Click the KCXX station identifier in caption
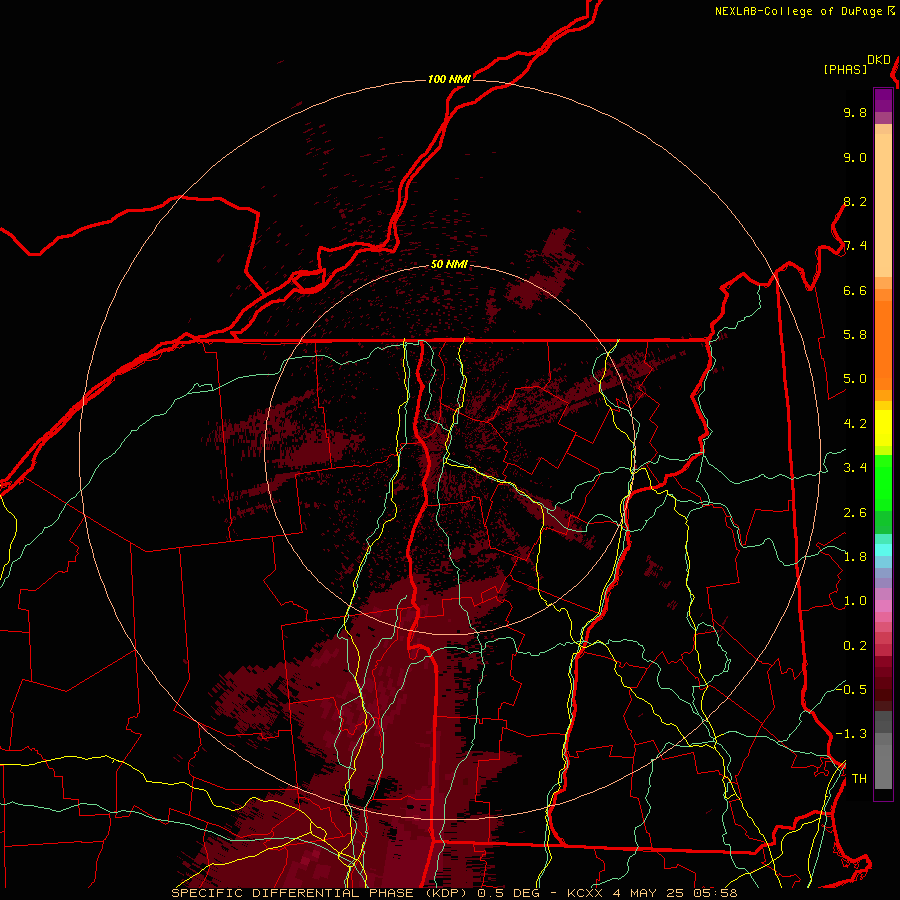Image resolution: width=900 pixels, height=900 pixels. [x=586, y=893]
